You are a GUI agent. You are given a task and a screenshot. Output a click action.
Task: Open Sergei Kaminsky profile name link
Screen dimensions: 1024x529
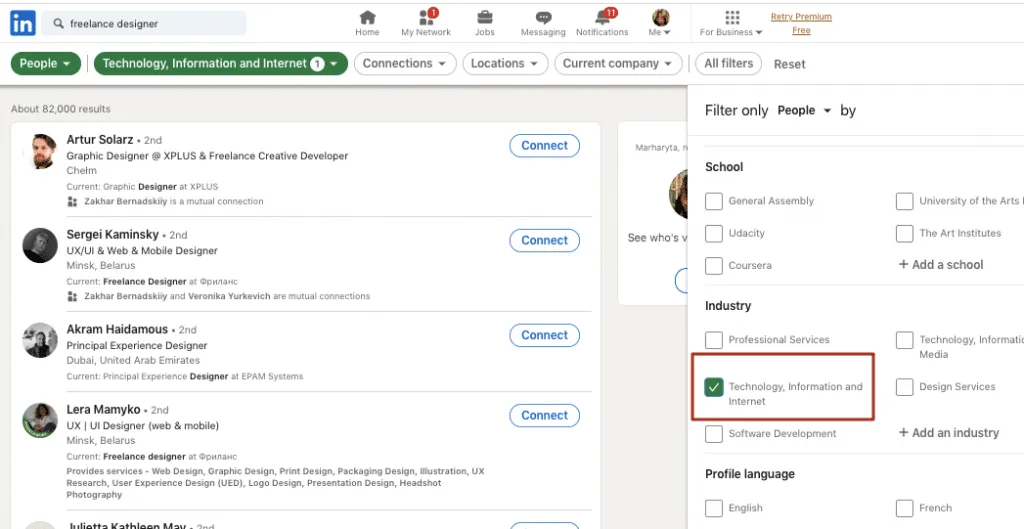point(113,234)
